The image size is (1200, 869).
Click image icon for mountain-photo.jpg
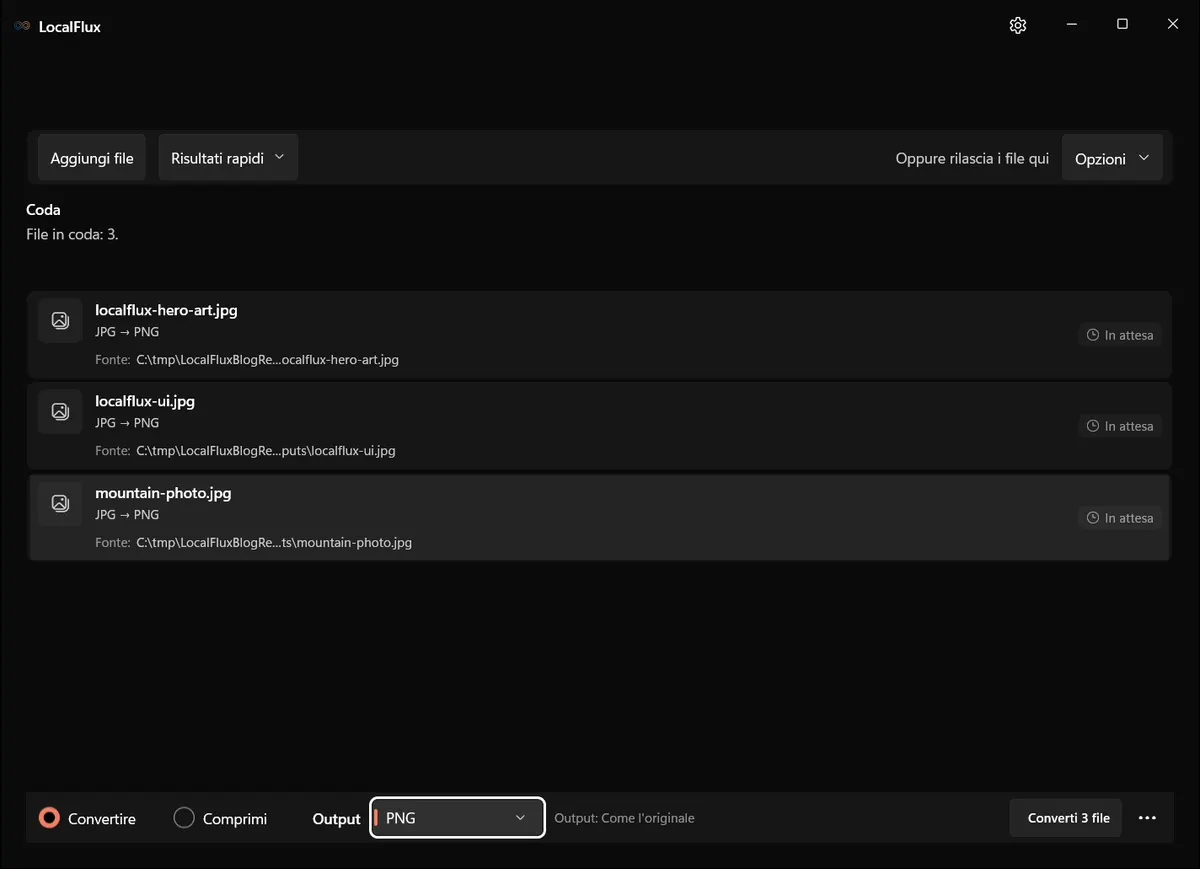coord(60,503)
